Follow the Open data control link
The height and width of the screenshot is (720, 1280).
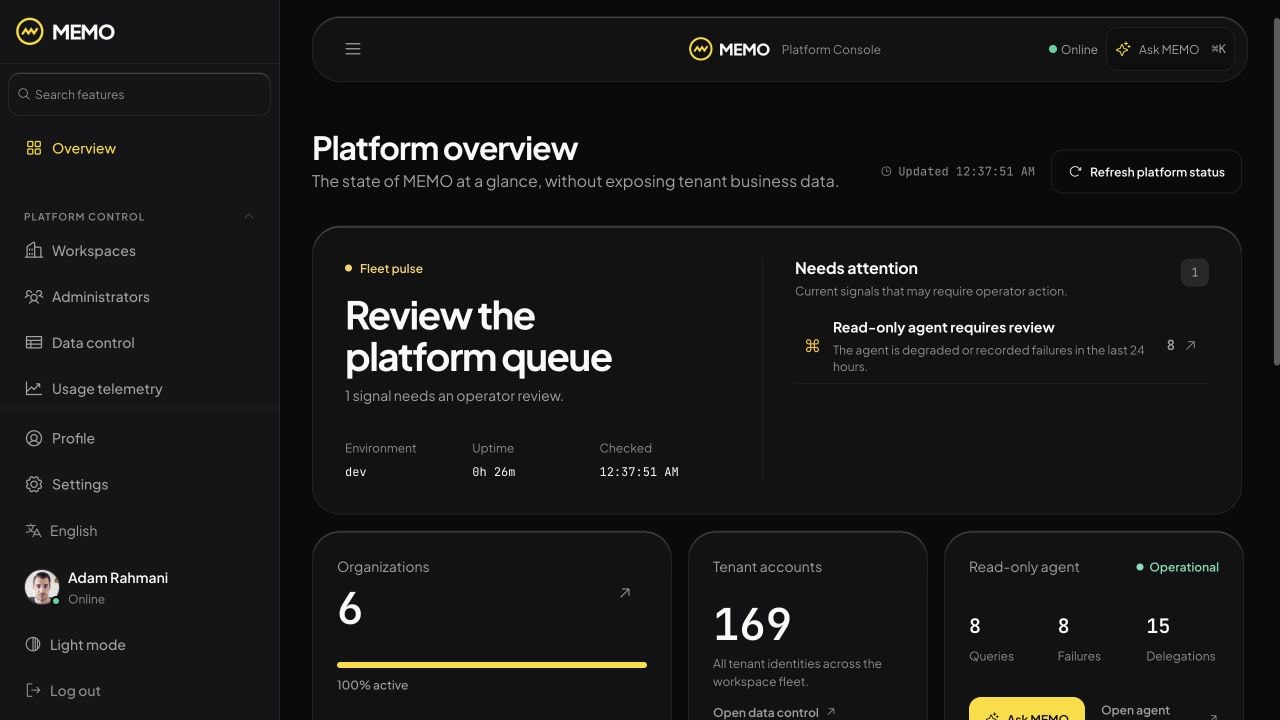[774, 712]
